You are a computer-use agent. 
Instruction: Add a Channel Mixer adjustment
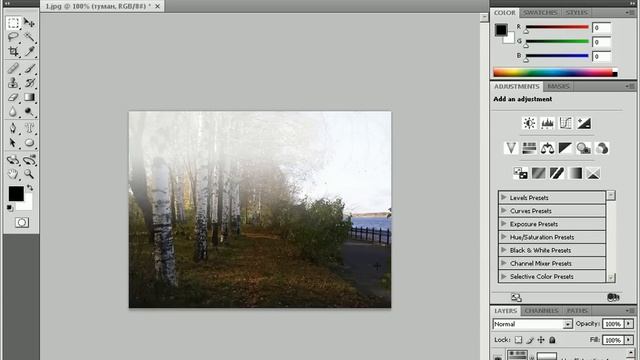(602, 148)
